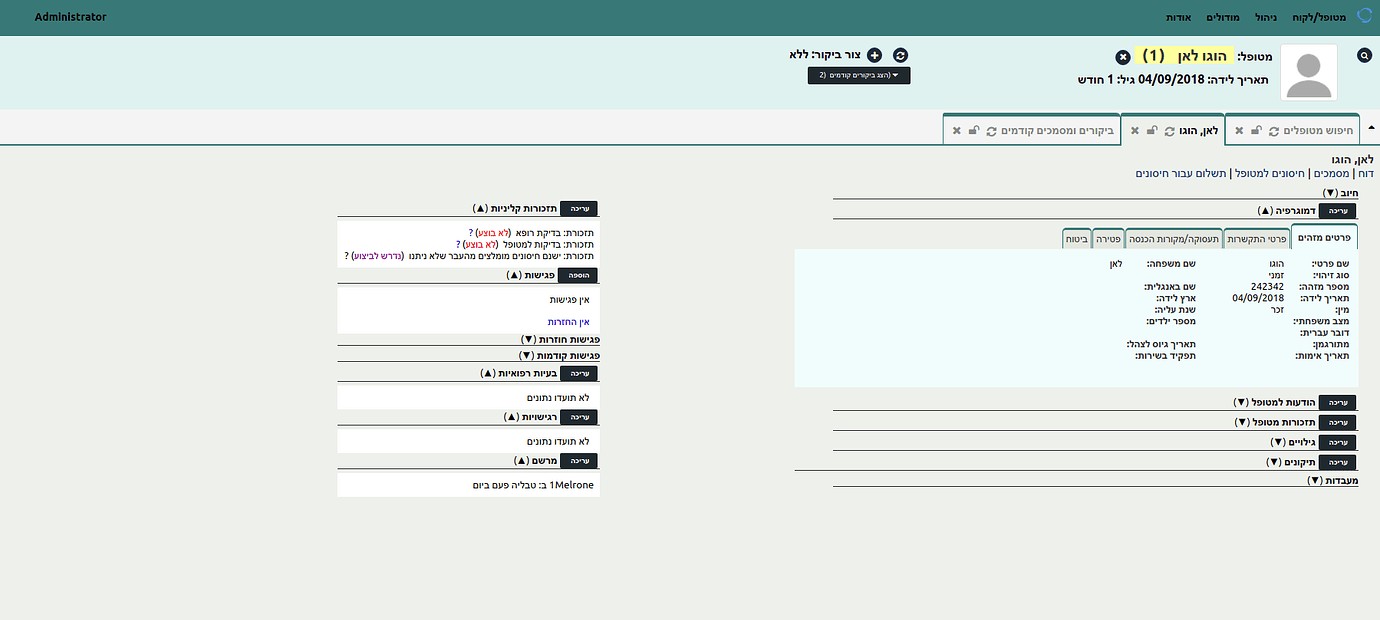
Task: Toggle the lock on the לאן, הוגו tab
Action: (x=1151, y=129)
